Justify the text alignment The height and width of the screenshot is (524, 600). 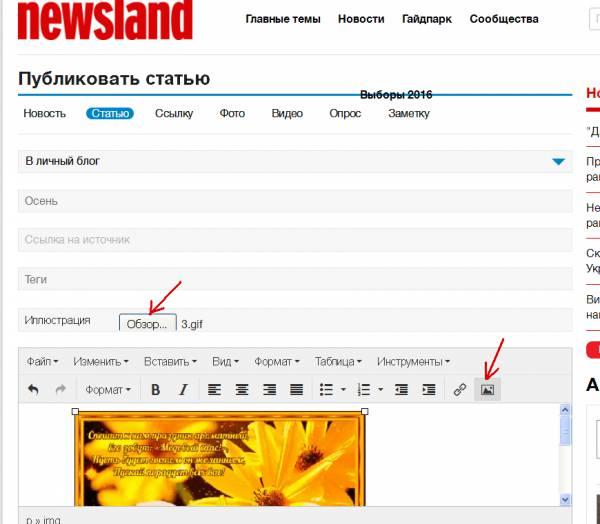pyautogui.click(x=296, y=390)
